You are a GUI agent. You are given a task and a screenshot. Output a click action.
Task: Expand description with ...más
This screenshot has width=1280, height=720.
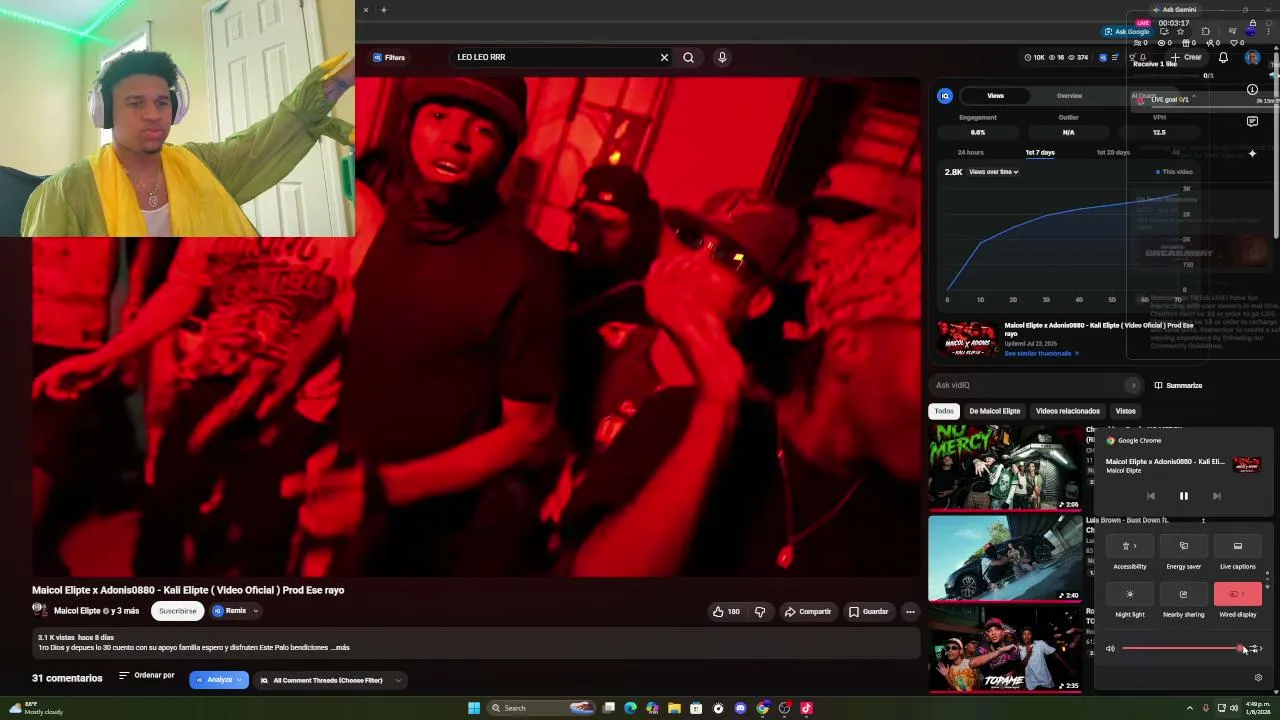tap(340, 648)
